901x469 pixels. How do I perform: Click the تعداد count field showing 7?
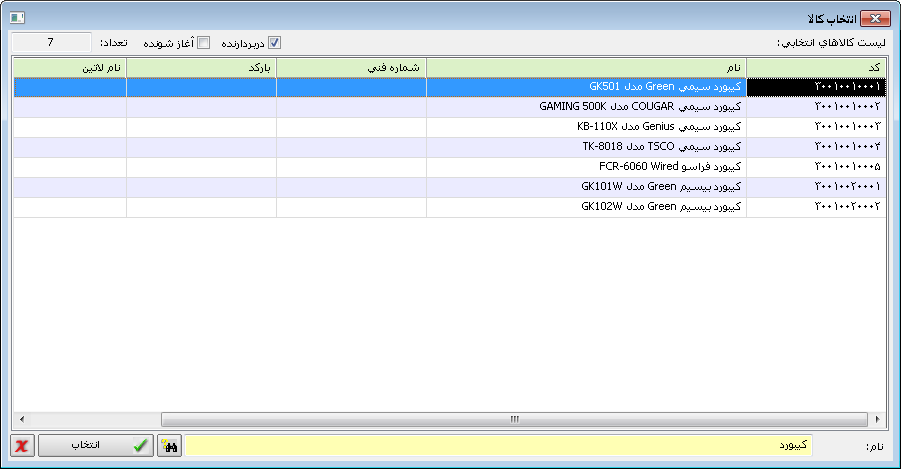(x=51, y=43)
